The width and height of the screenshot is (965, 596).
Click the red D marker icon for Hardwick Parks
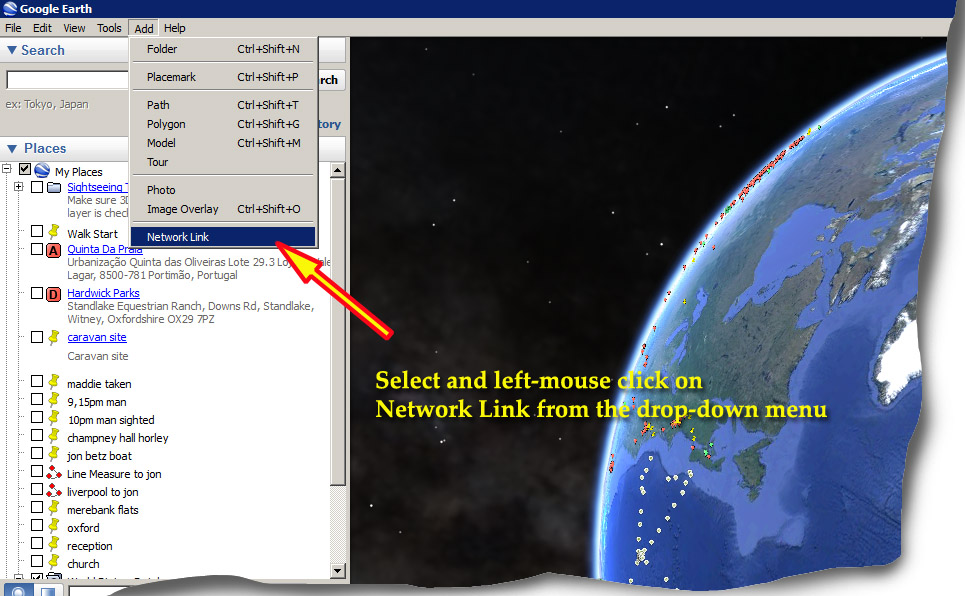pyautogui.click(x=54, y=294)
